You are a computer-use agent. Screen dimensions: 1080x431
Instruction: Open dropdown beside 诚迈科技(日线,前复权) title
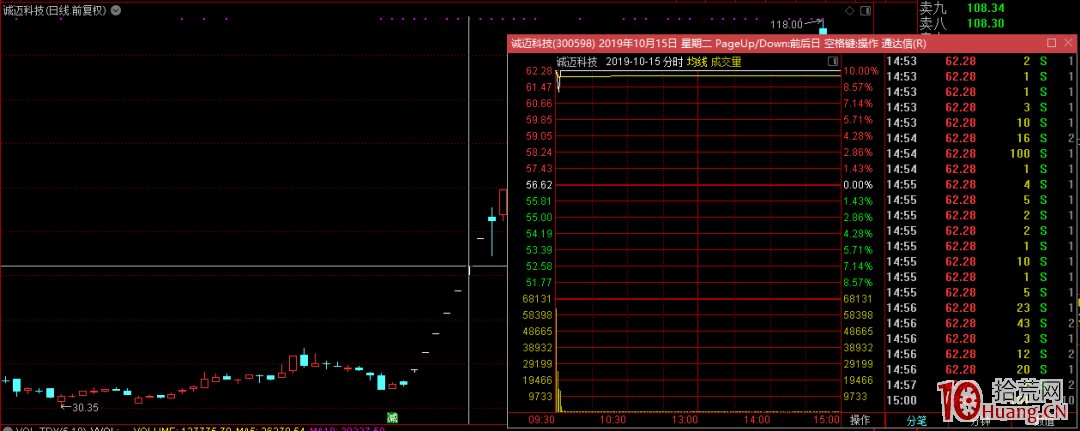click(115, 10)
